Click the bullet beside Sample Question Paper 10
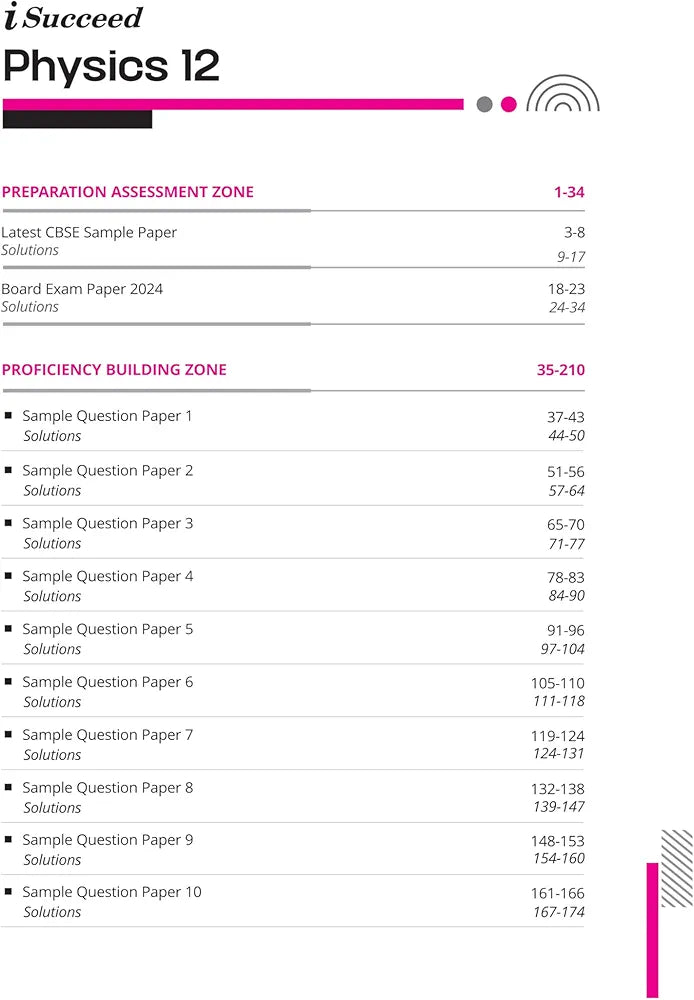 pos(9,891)
